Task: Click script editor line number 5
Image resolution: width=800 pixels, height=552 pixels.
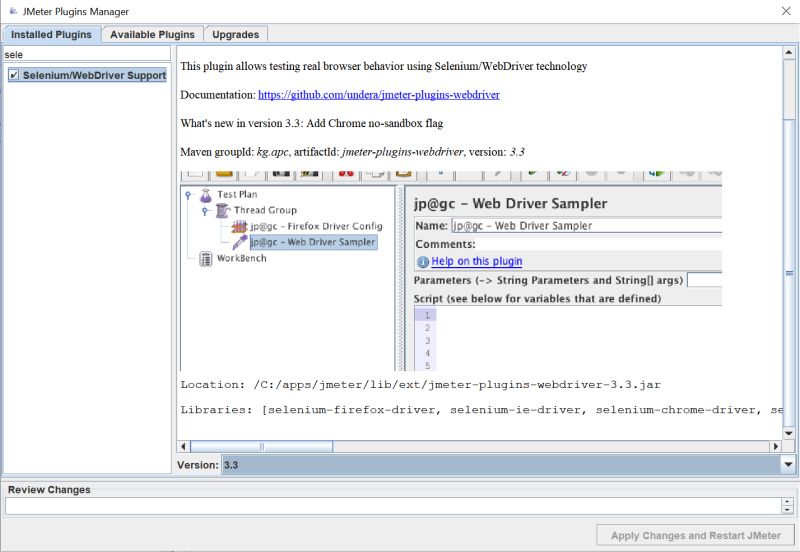Action: tap(428, 365)
